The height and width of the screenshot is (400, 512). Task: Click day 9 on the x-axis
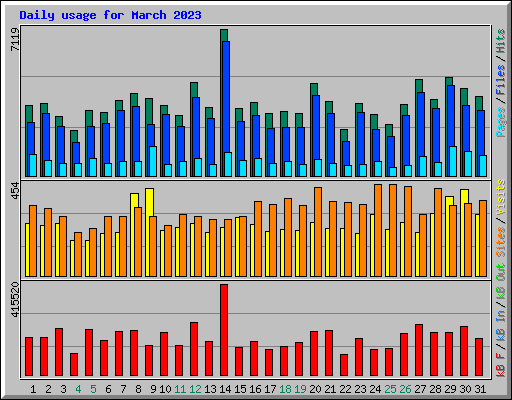(x=153, y=389)
